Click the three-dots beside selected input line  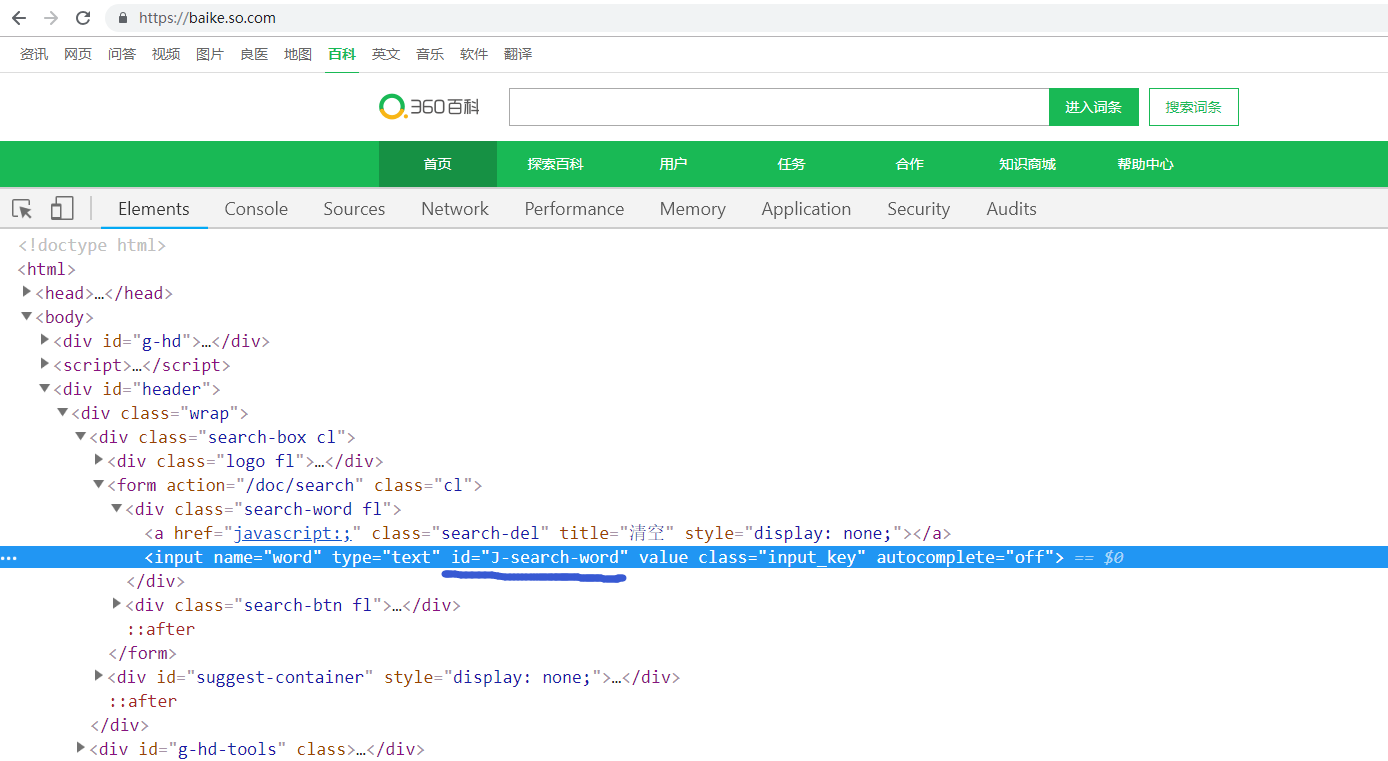(x=9, y=557)
